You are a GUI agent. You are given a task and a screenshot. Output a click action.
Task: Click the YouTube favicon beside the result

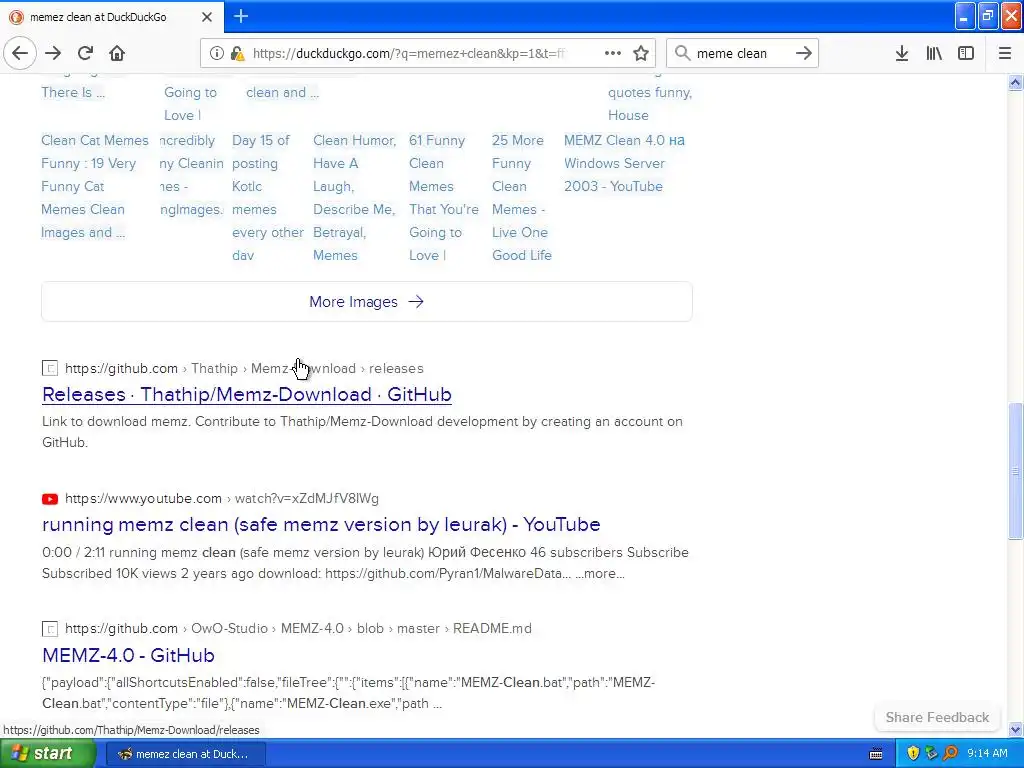click(x=50, y=499)
